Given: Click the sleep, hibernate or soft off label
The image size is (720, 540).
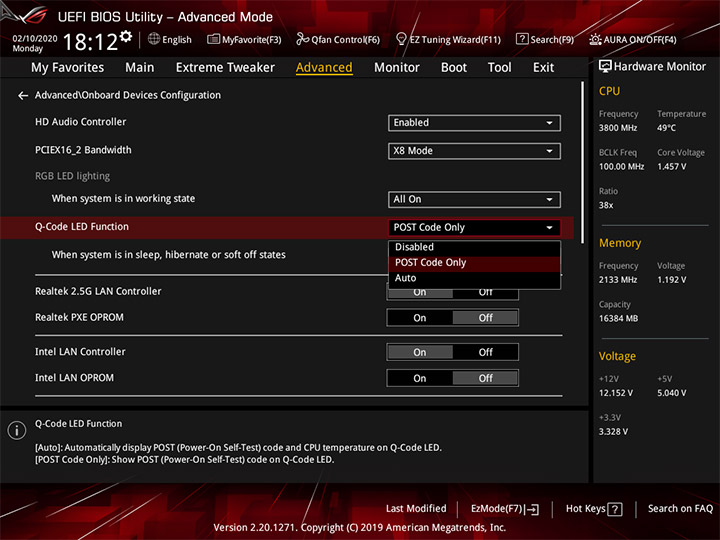Looking at the screenshot, I should [169, 255].
